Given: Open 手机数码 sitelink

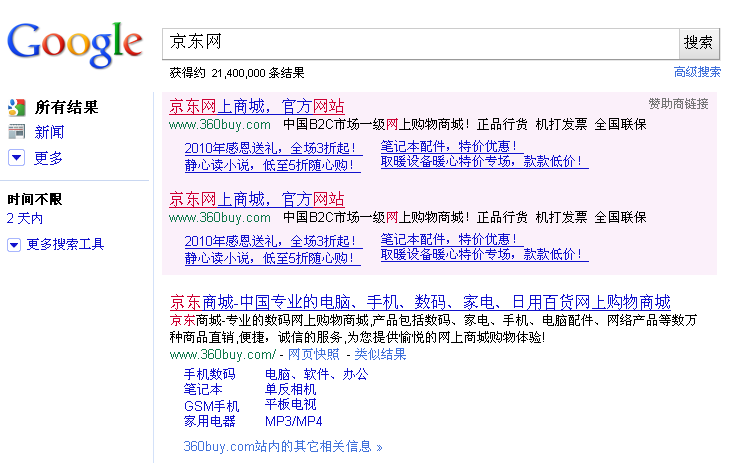Looking at the screenshot, I should (209, 374).
